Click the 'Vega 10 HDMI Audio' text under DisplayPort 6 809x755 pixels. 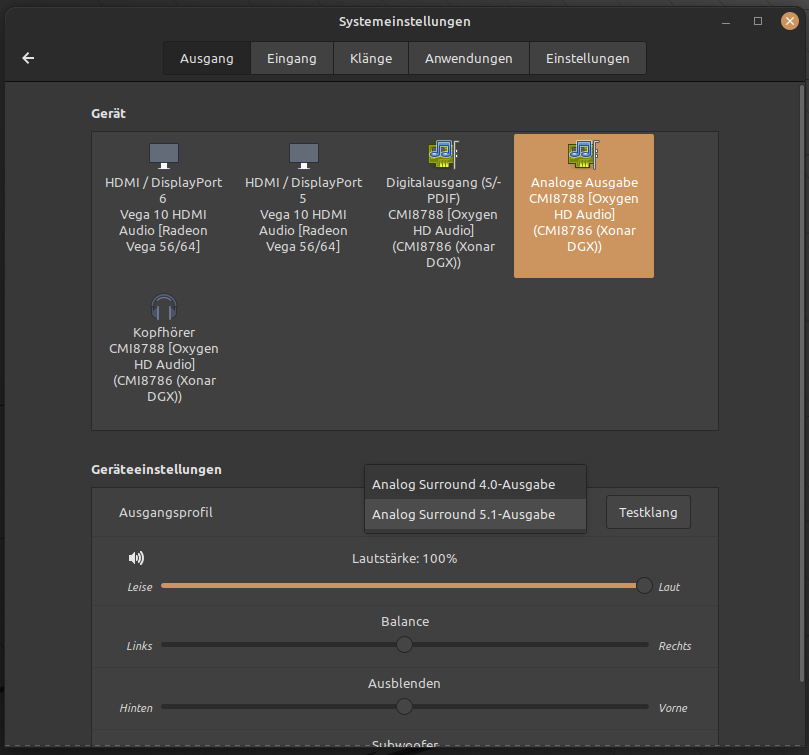(164, 222)
